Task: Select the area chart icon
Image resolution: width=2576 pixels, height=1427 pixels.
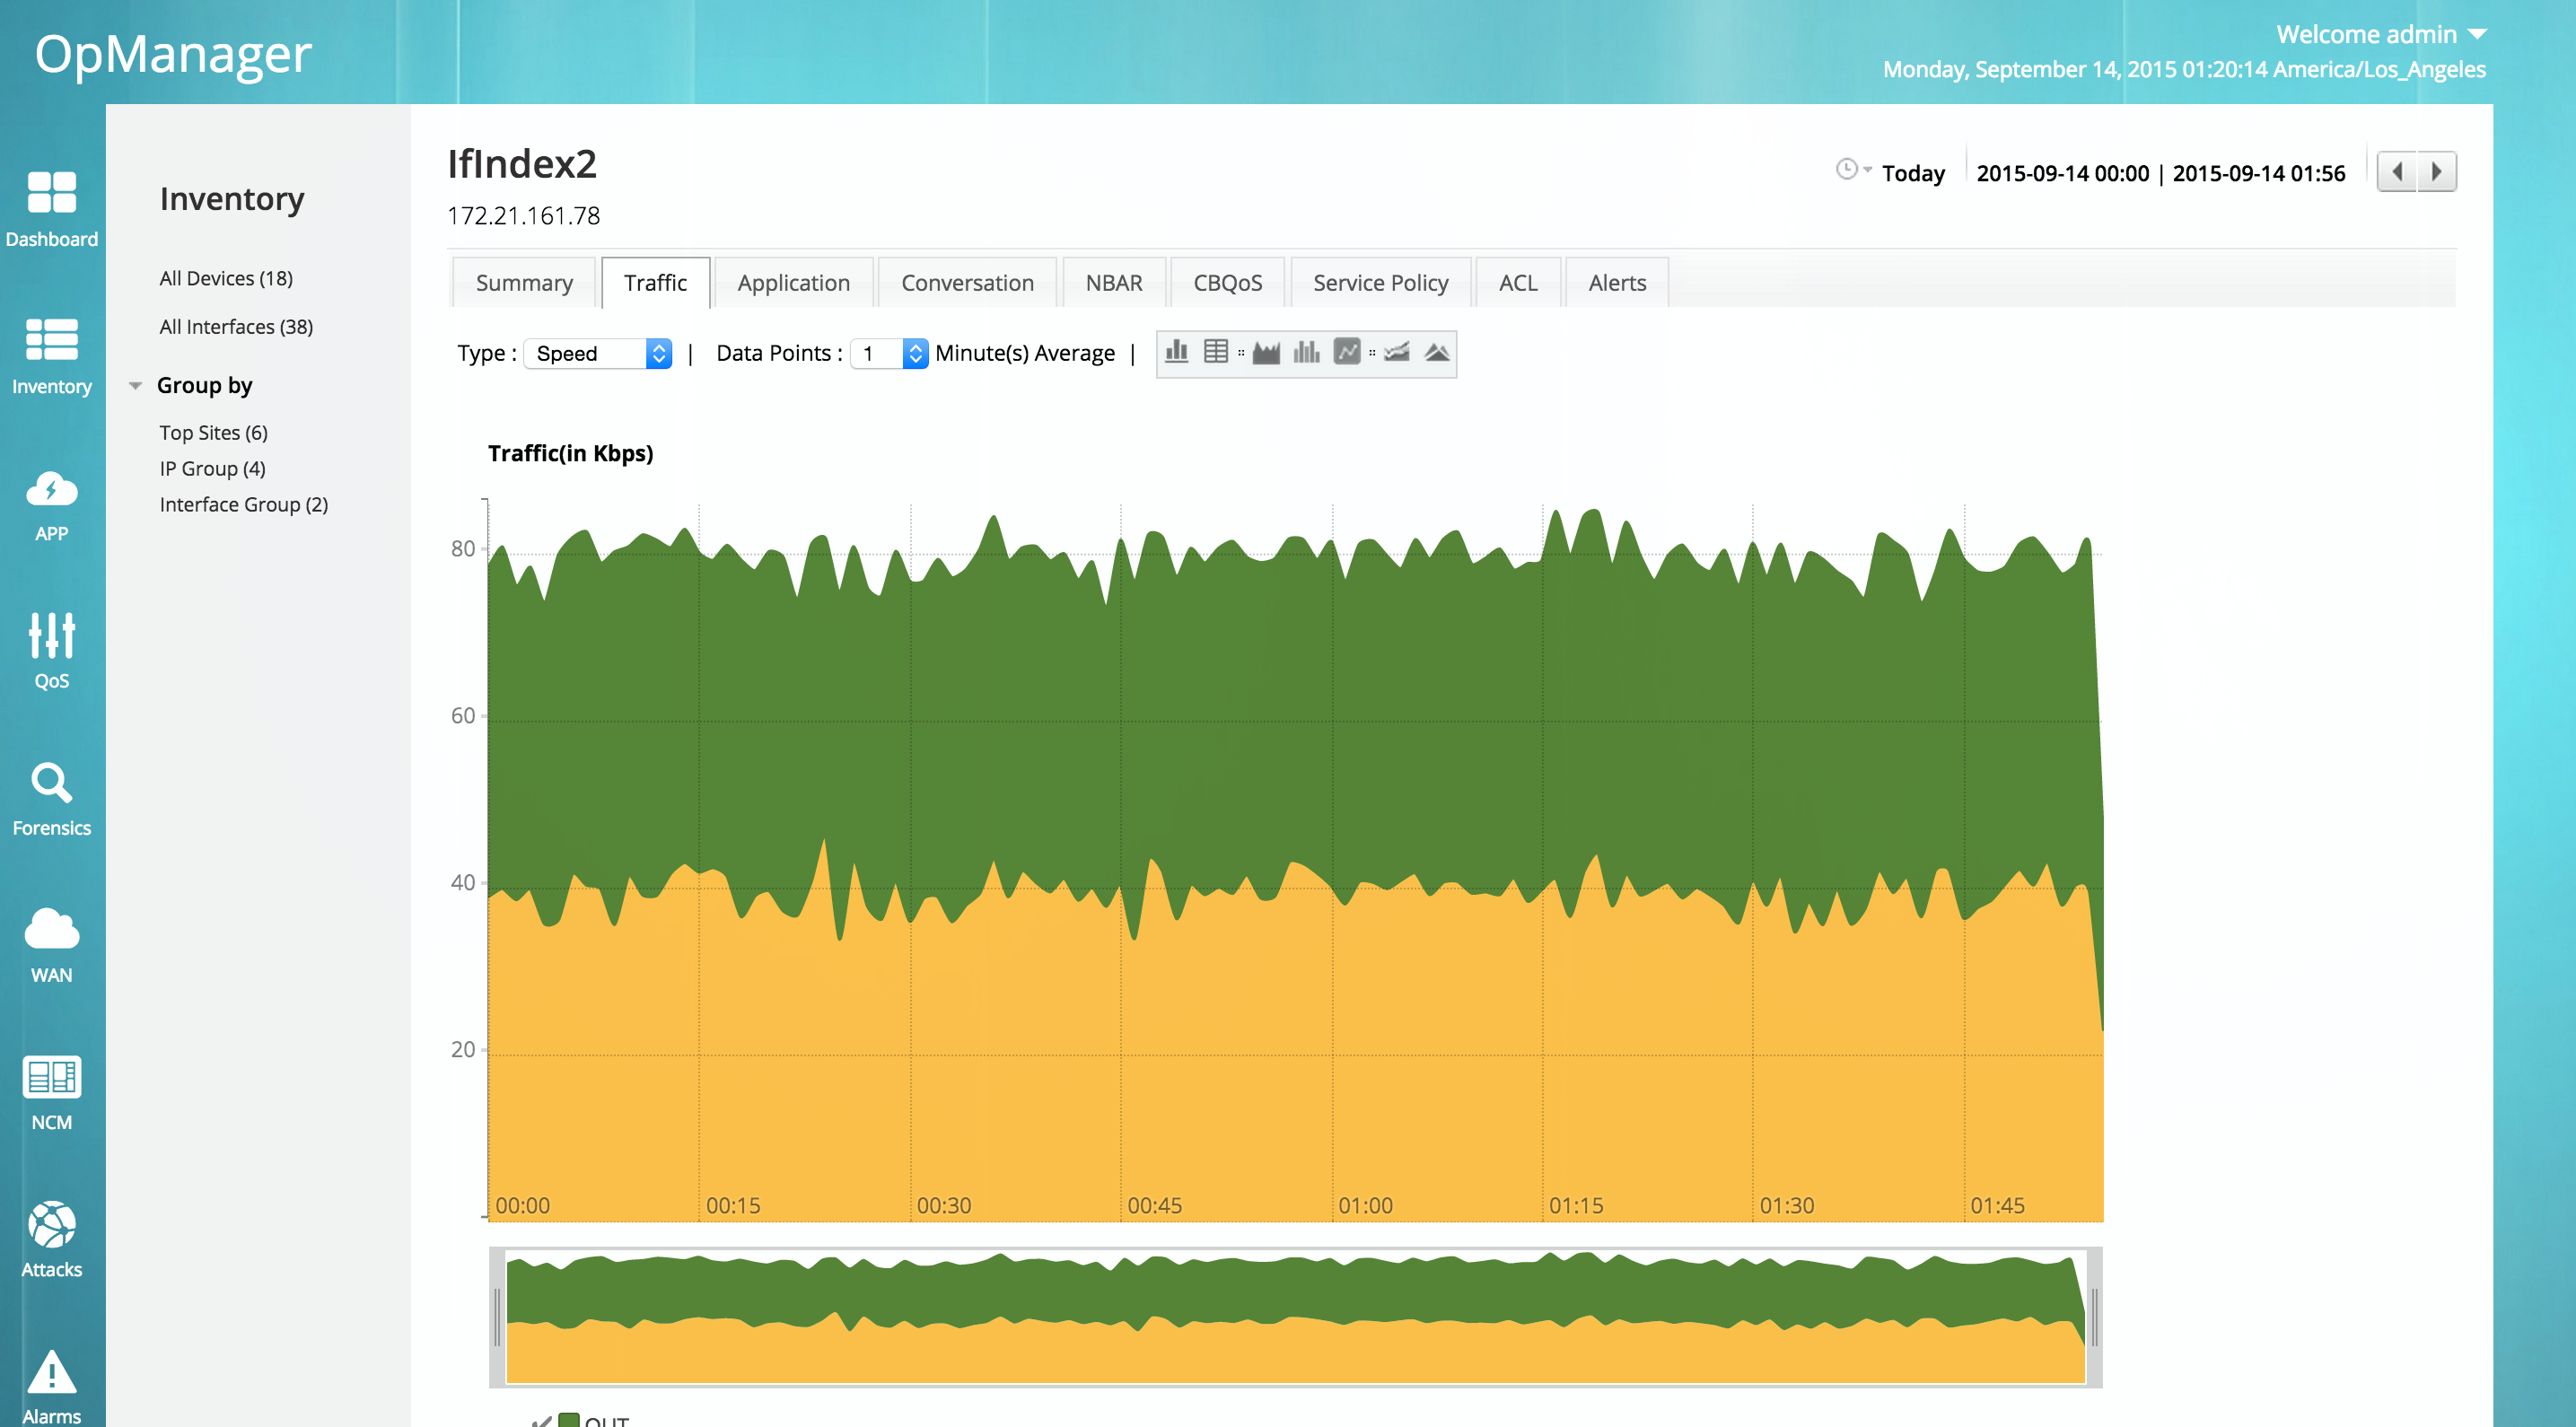Action: (x=1266, y=352)
